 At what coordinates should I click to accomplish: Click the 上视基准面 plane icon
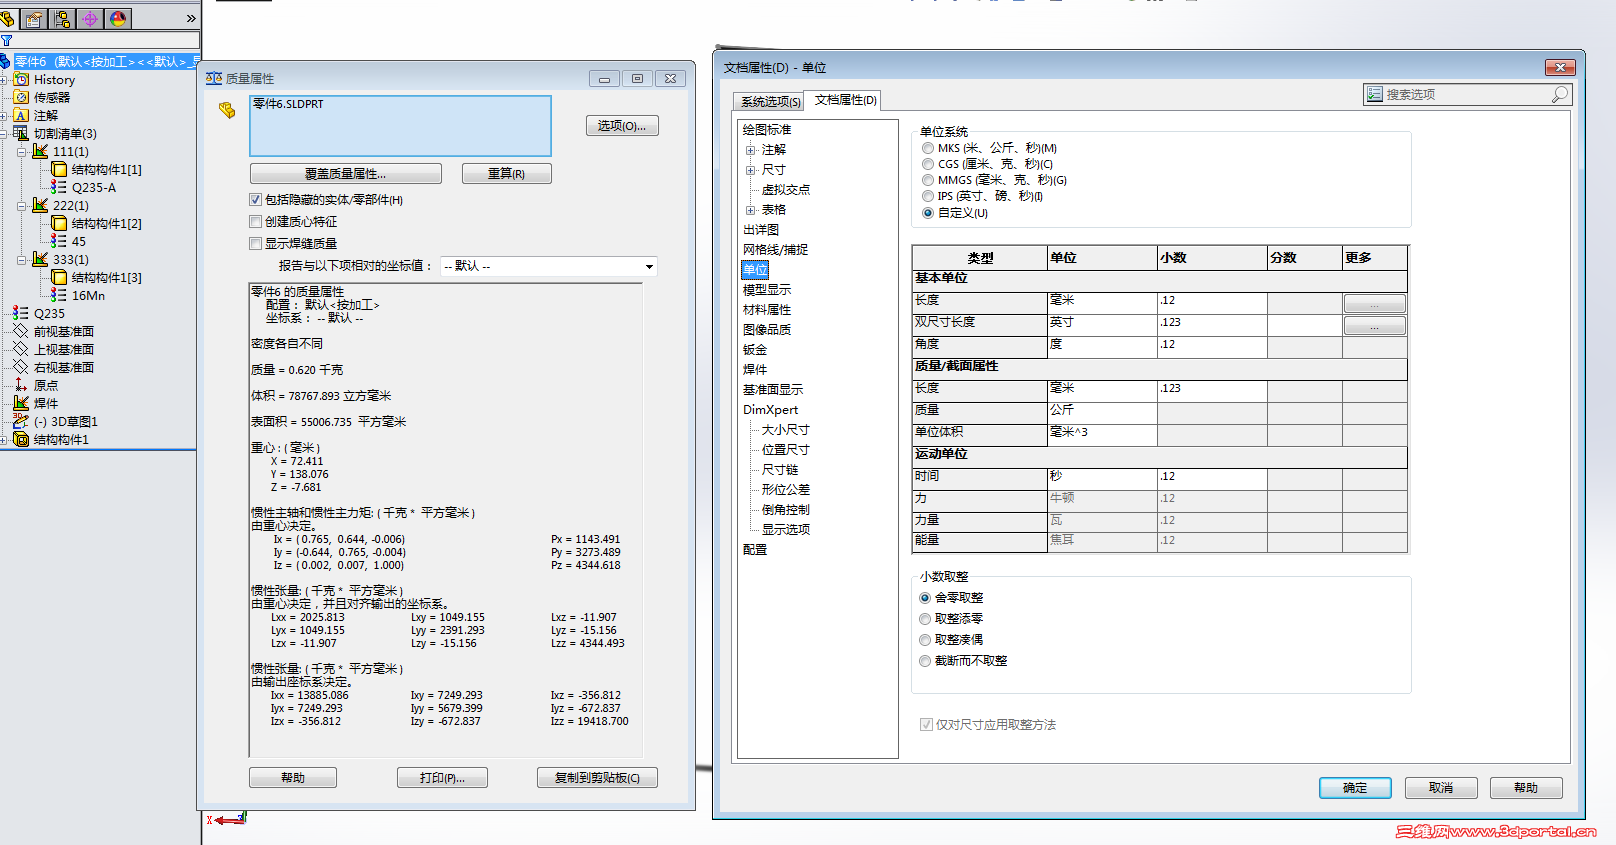(x=21, y=349)
